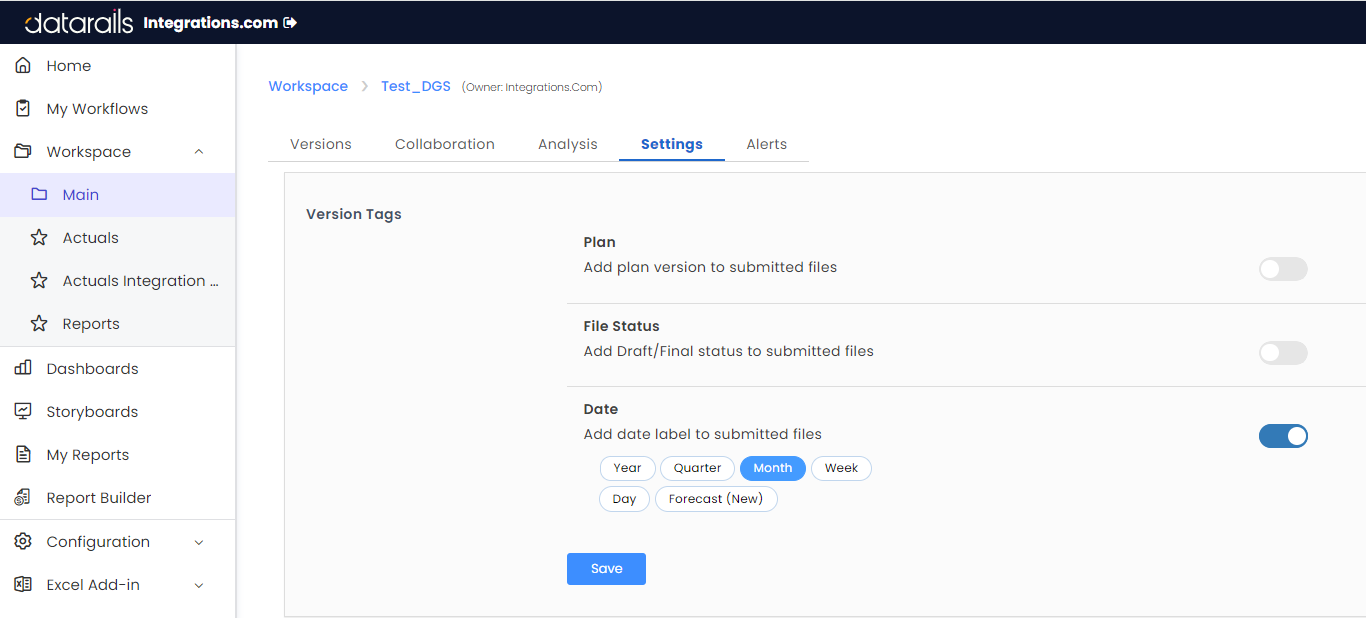This screenshot has height=618, width=1366.
Task: Open My Workflows clipboard icon
Action: click(23, 109)
